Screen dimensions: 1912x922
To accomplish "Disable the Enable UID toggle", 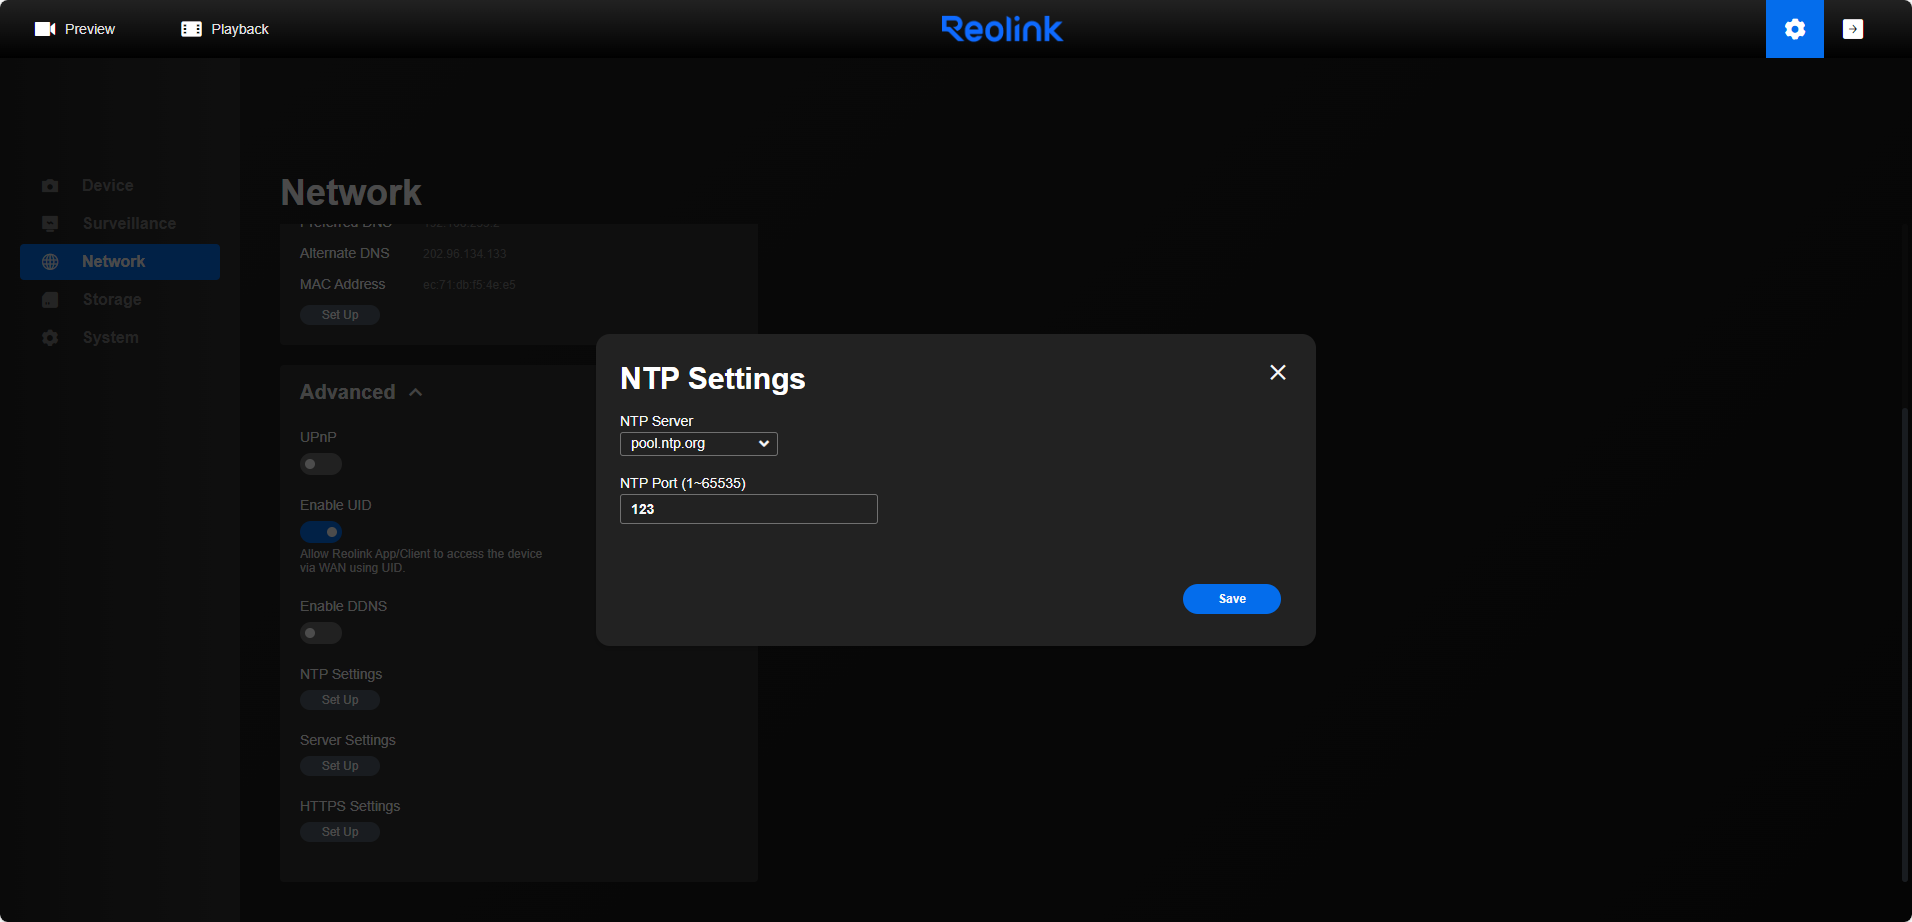I will [320, 531].
